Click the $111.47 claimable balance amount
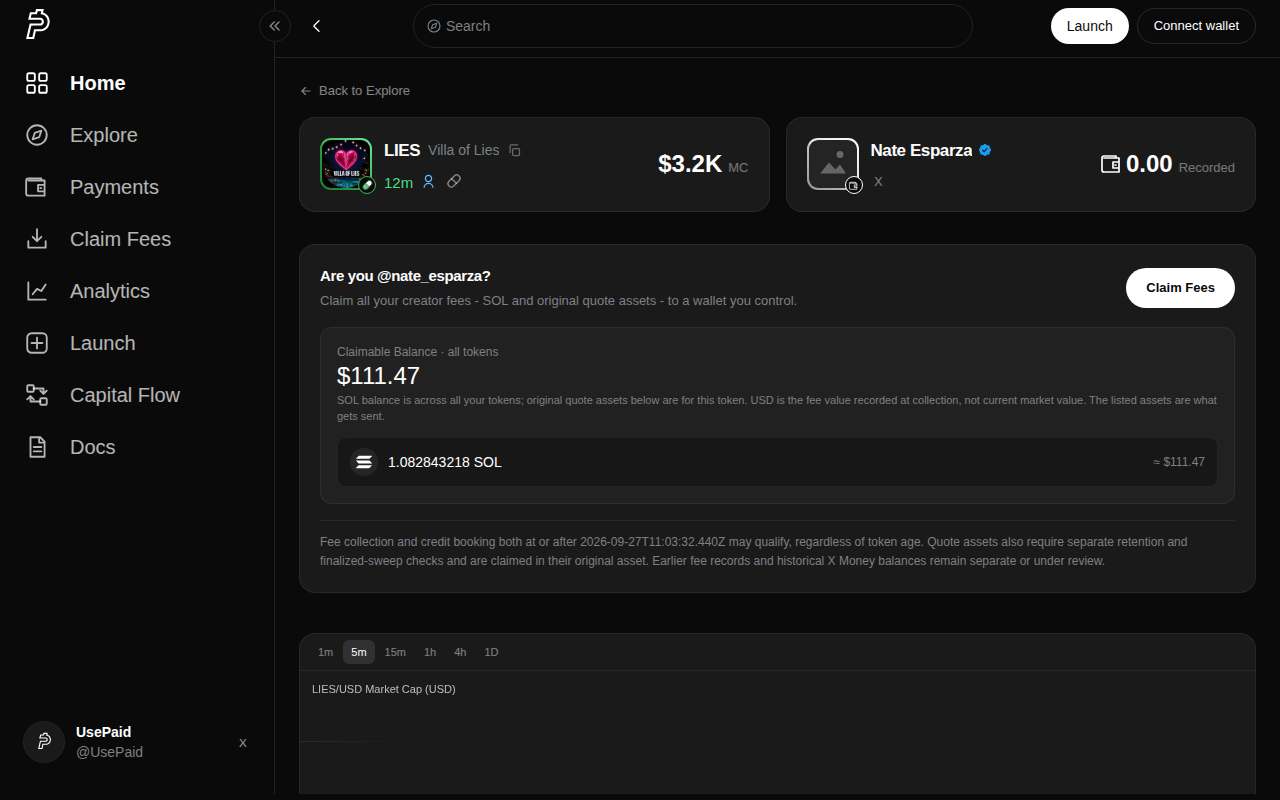 click(378, 376)
